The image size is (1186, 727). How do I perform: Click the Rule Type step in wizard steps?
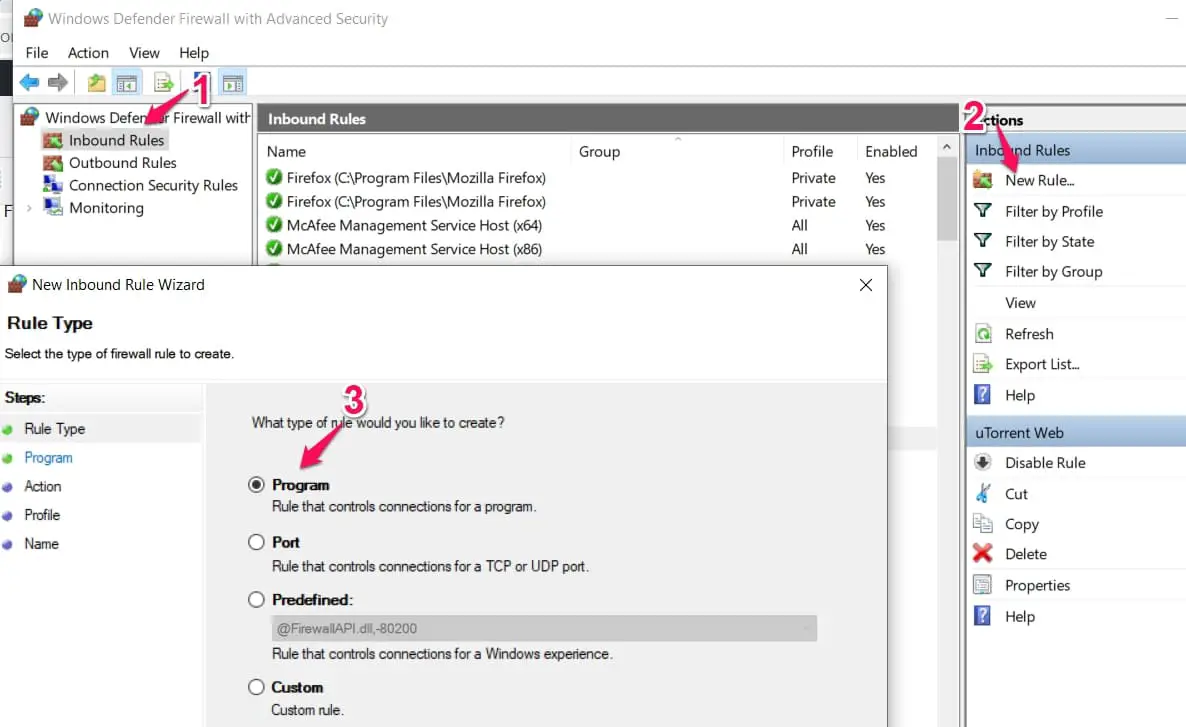54,429
